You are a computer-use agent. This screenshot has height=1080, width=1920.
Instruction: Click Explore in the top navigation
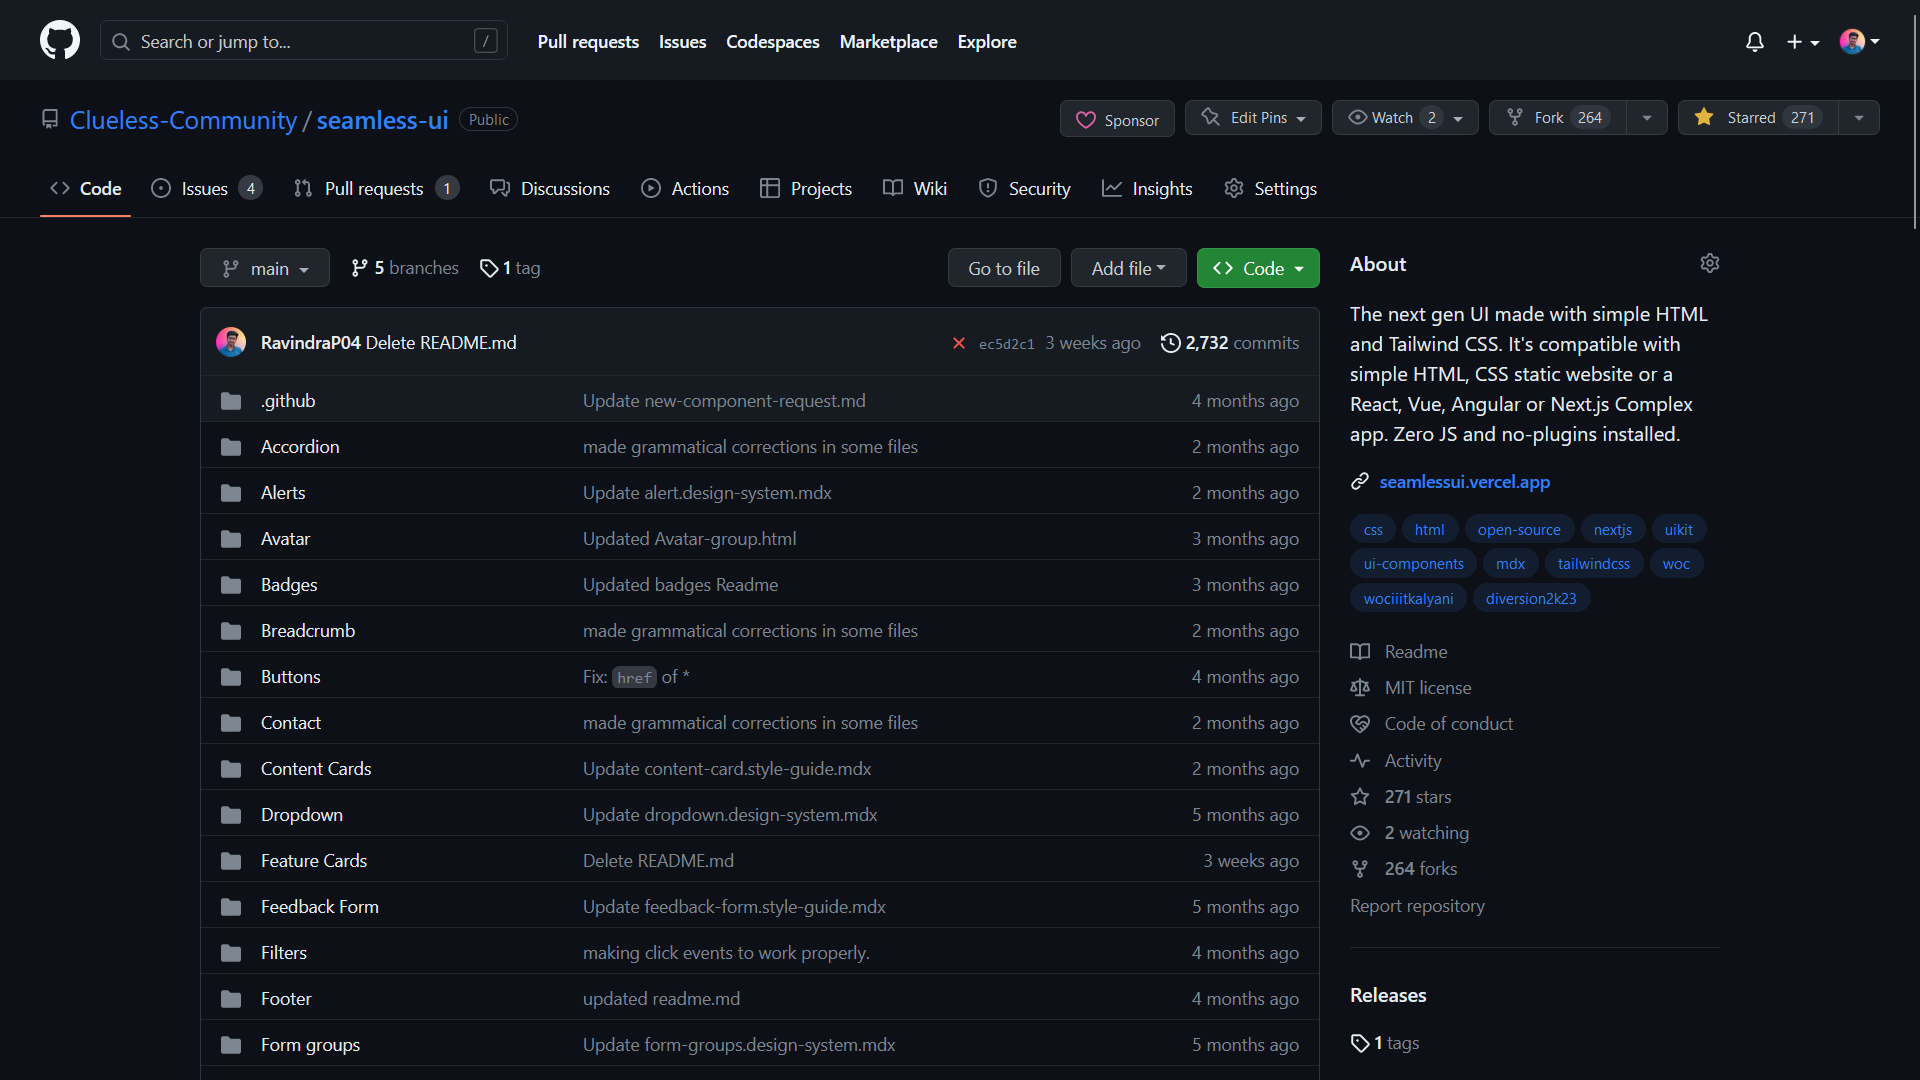point(987,42)
